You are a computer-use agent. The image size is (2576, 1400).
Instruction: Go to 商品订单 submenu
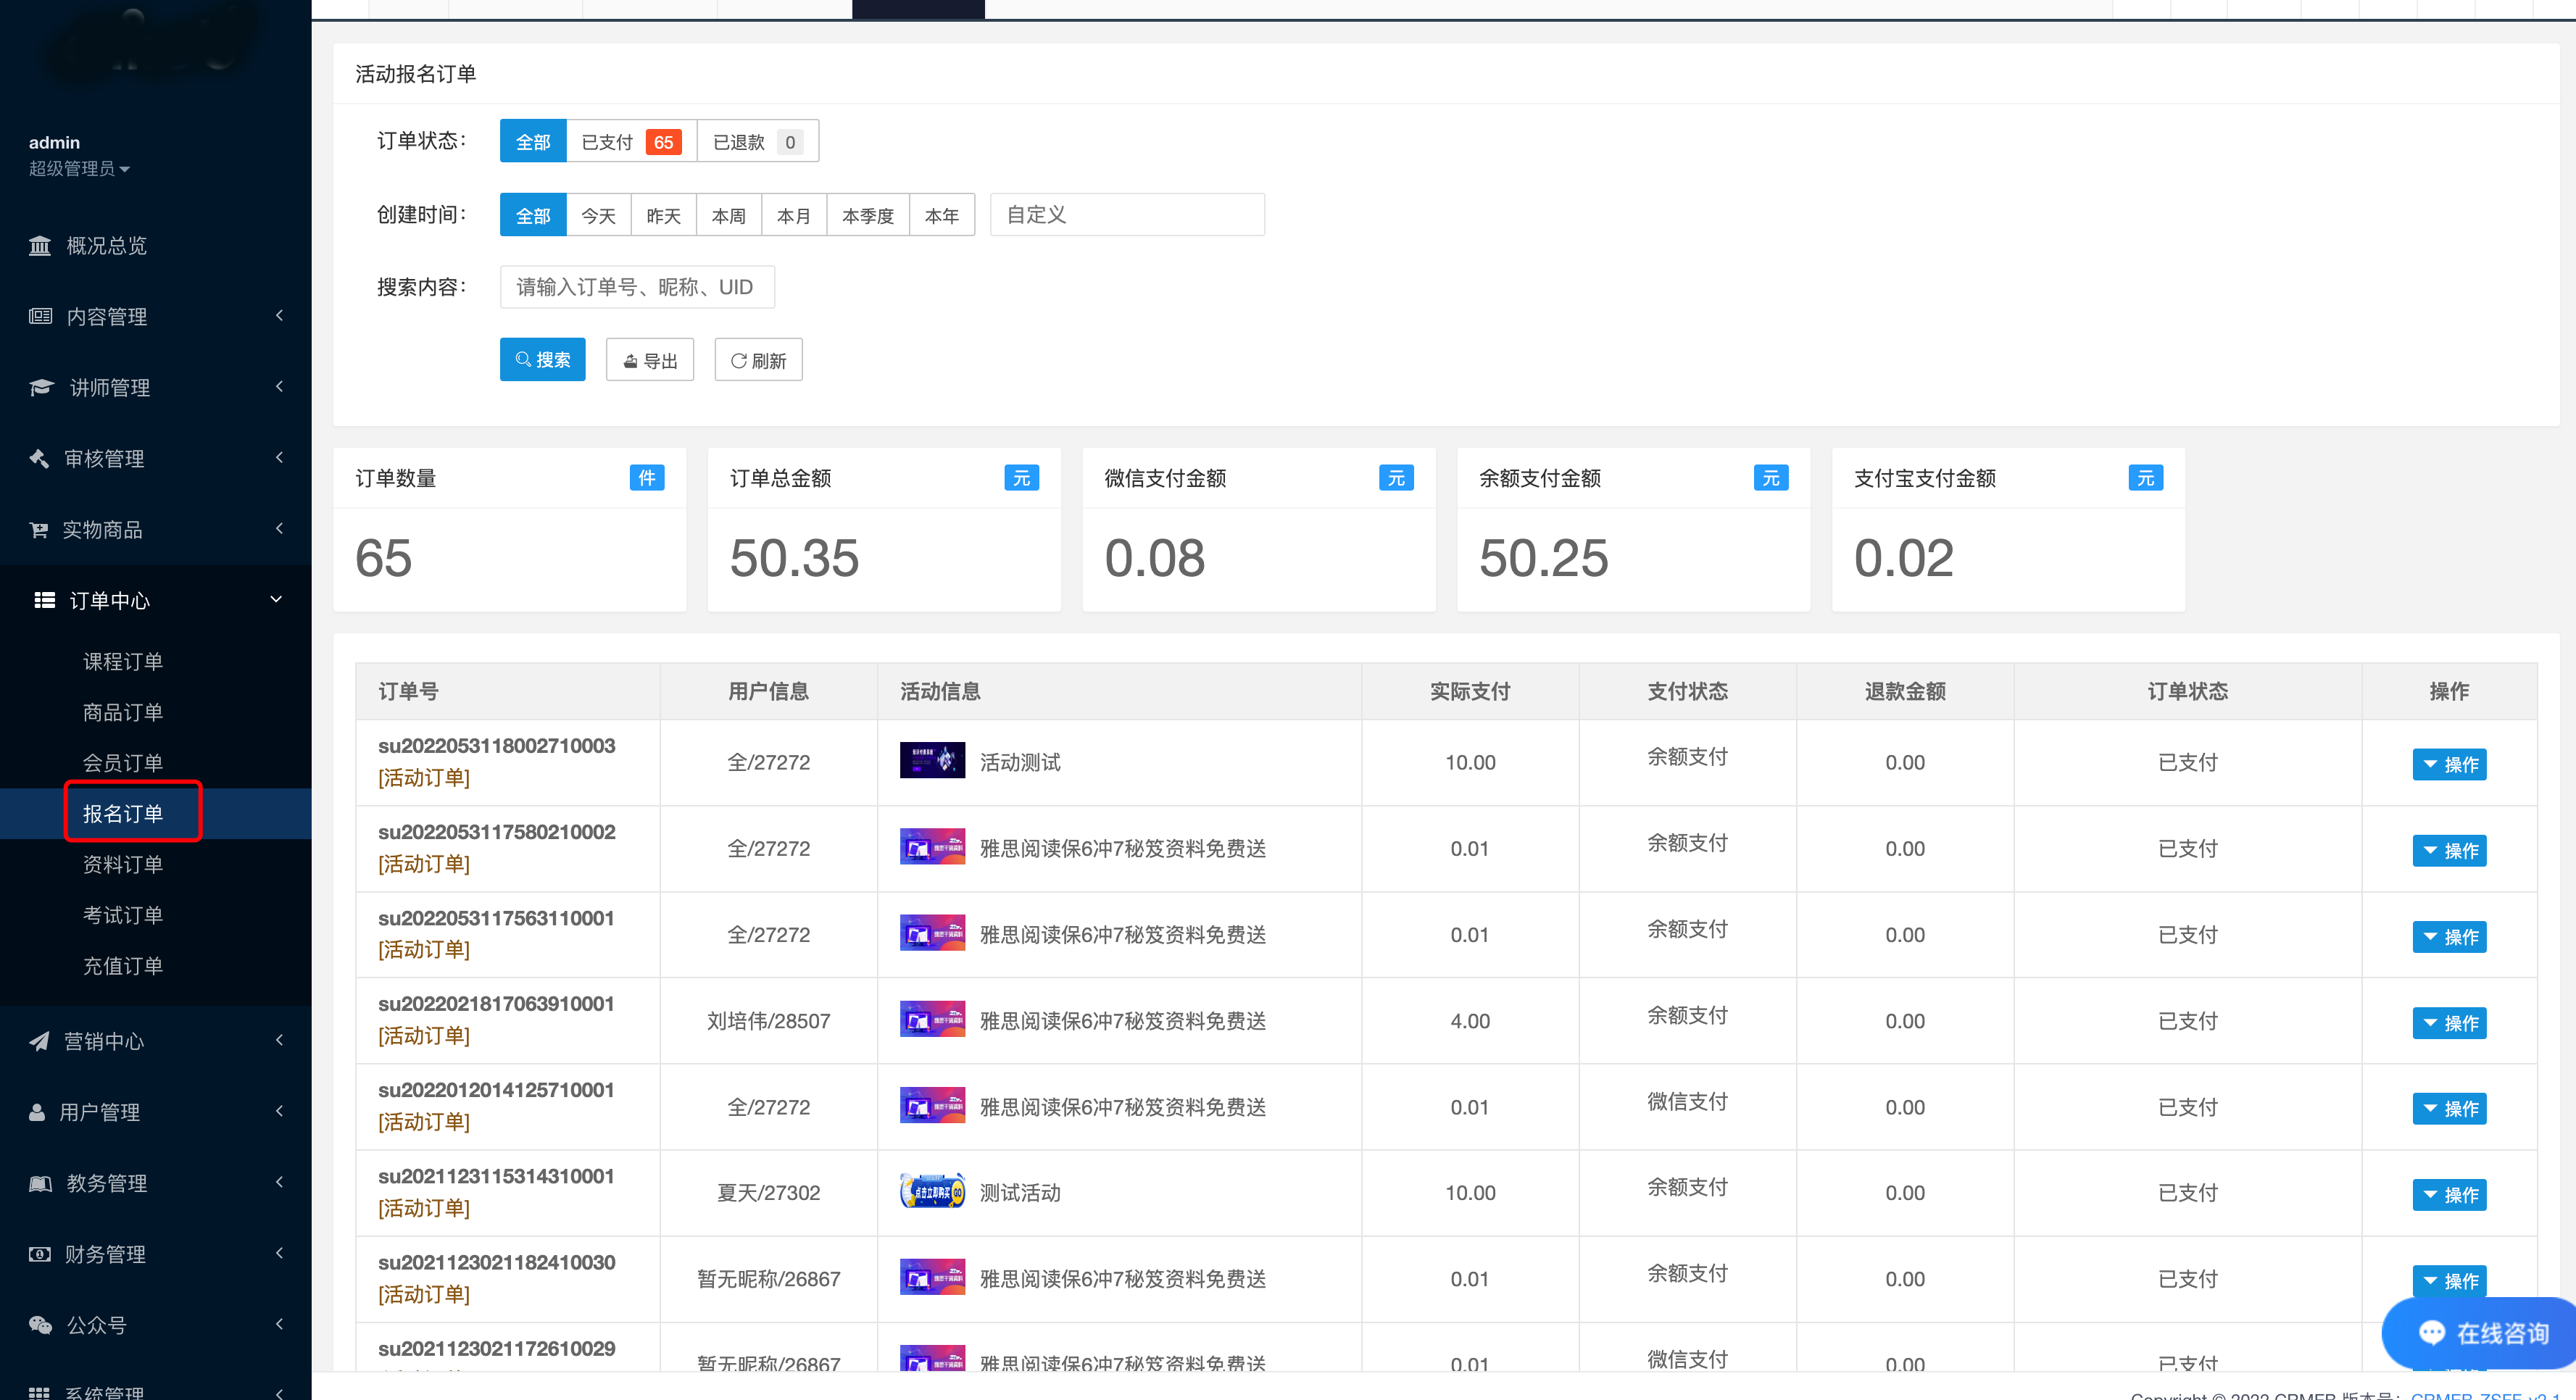(x=122, y=712)
